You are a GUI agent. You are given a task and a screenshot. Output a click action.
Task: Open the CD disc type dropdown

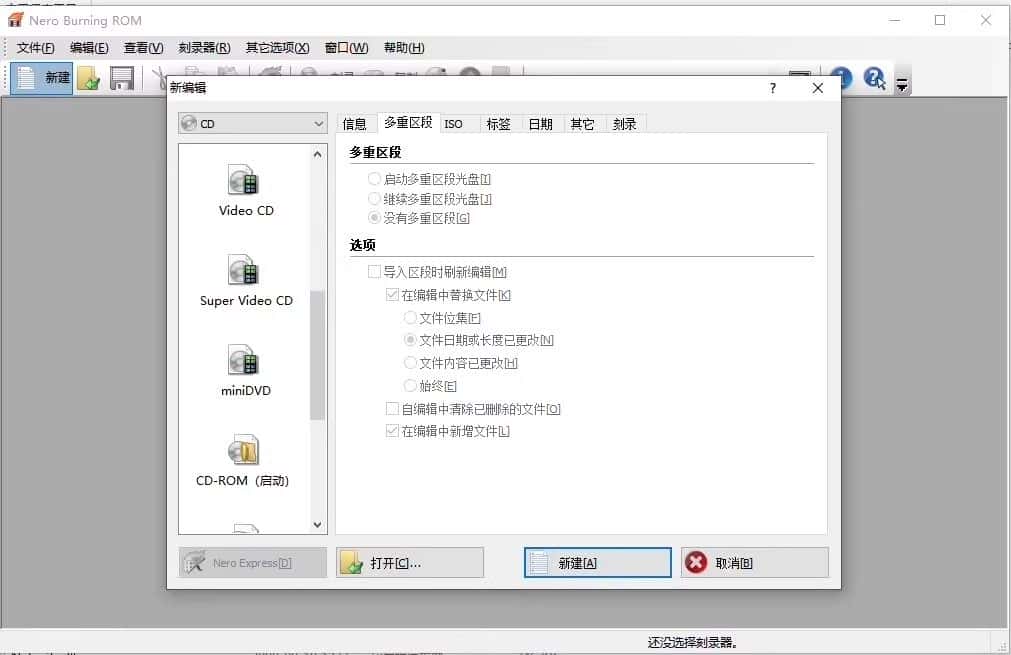[318, 122]
